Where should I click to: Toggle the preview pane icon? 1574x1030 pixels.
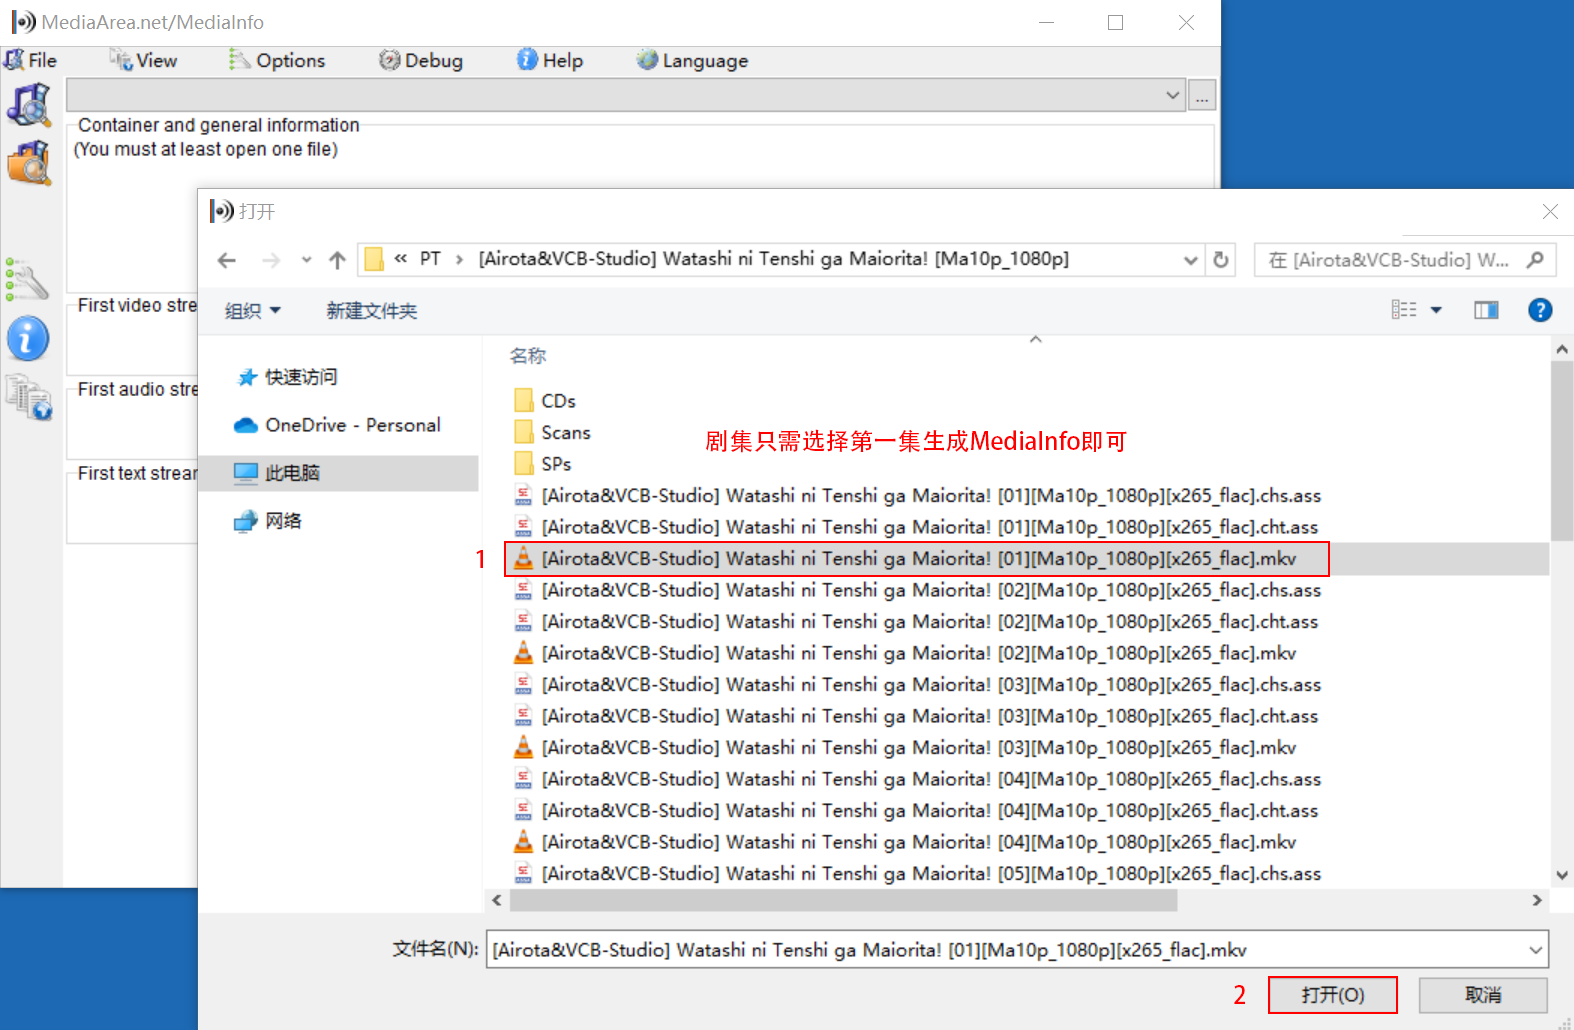[1486, 310]
